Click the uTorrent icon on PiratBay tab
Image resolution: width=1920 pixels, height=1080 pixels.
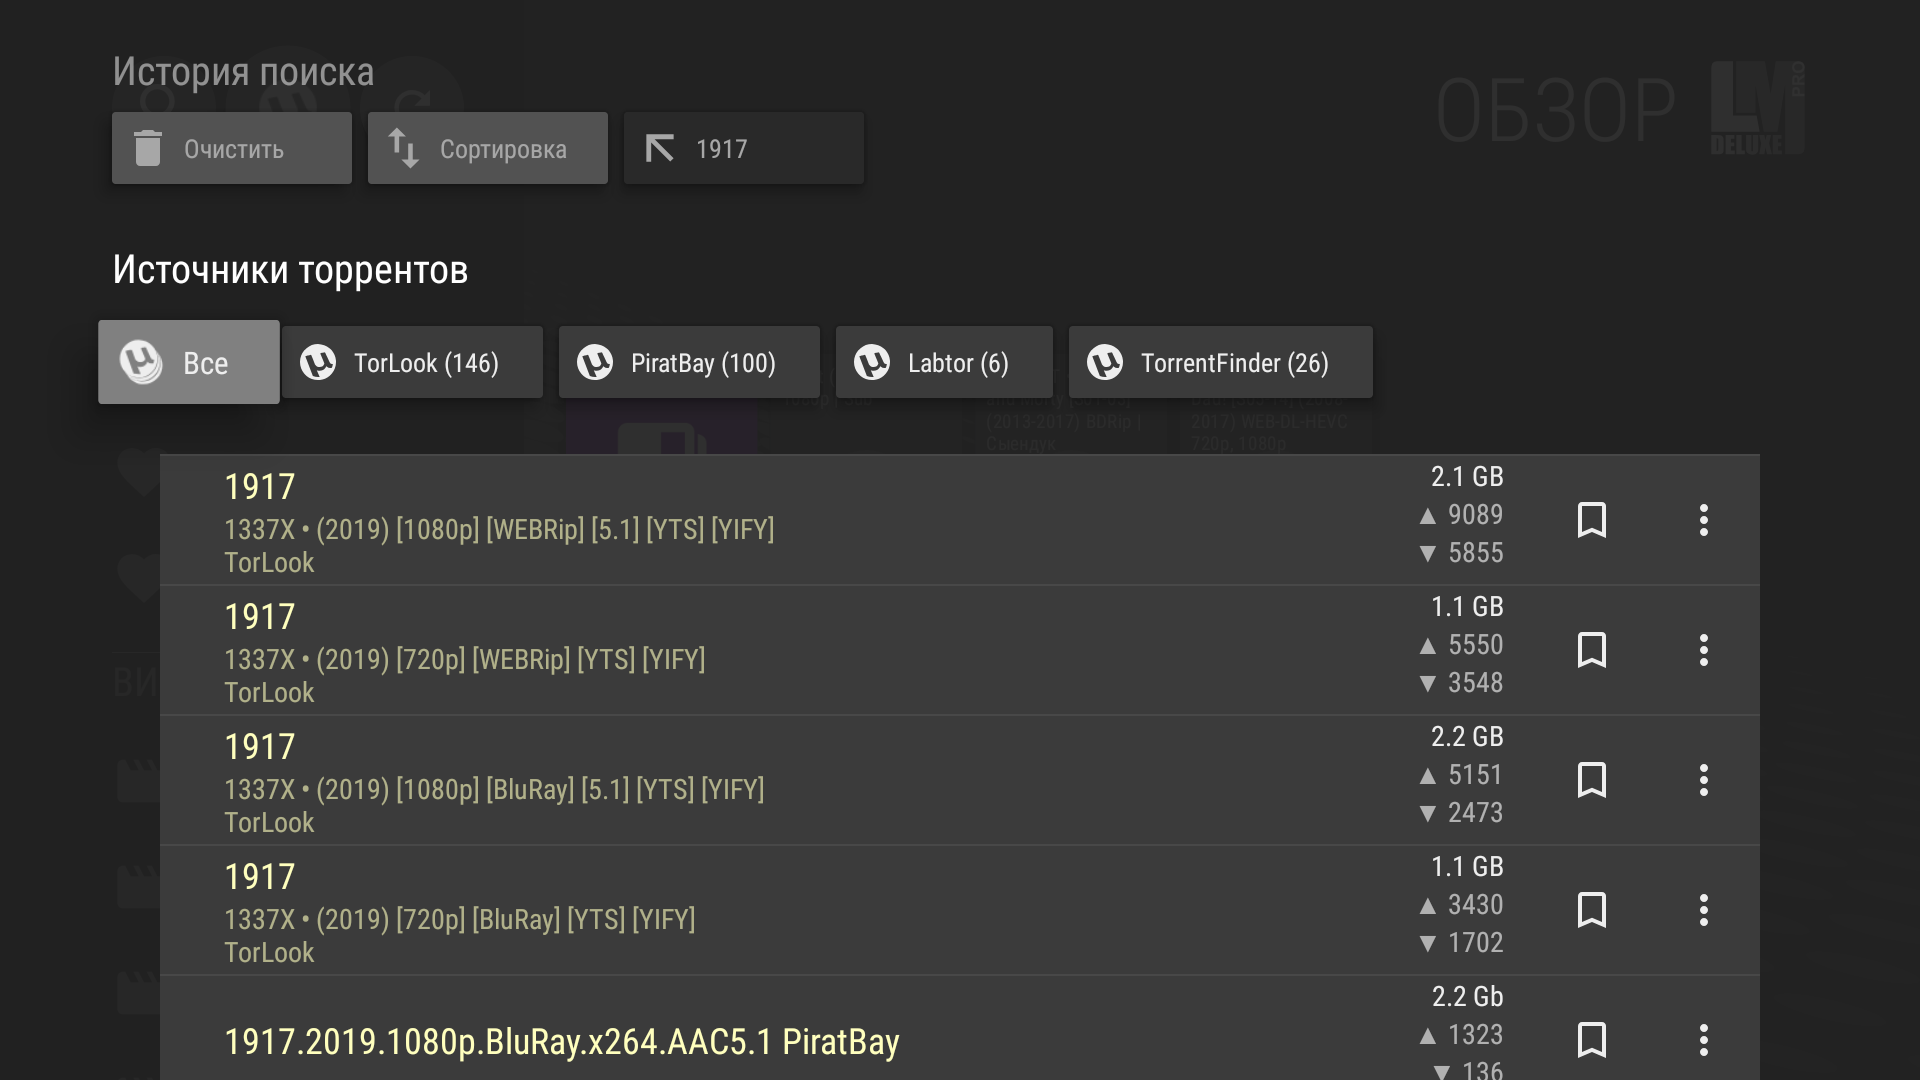point(595,362)
